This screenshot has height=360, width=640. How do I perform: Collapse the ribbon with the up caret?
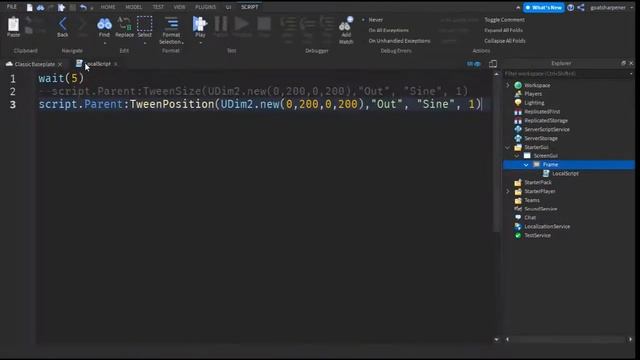click(x=518, y=7)
